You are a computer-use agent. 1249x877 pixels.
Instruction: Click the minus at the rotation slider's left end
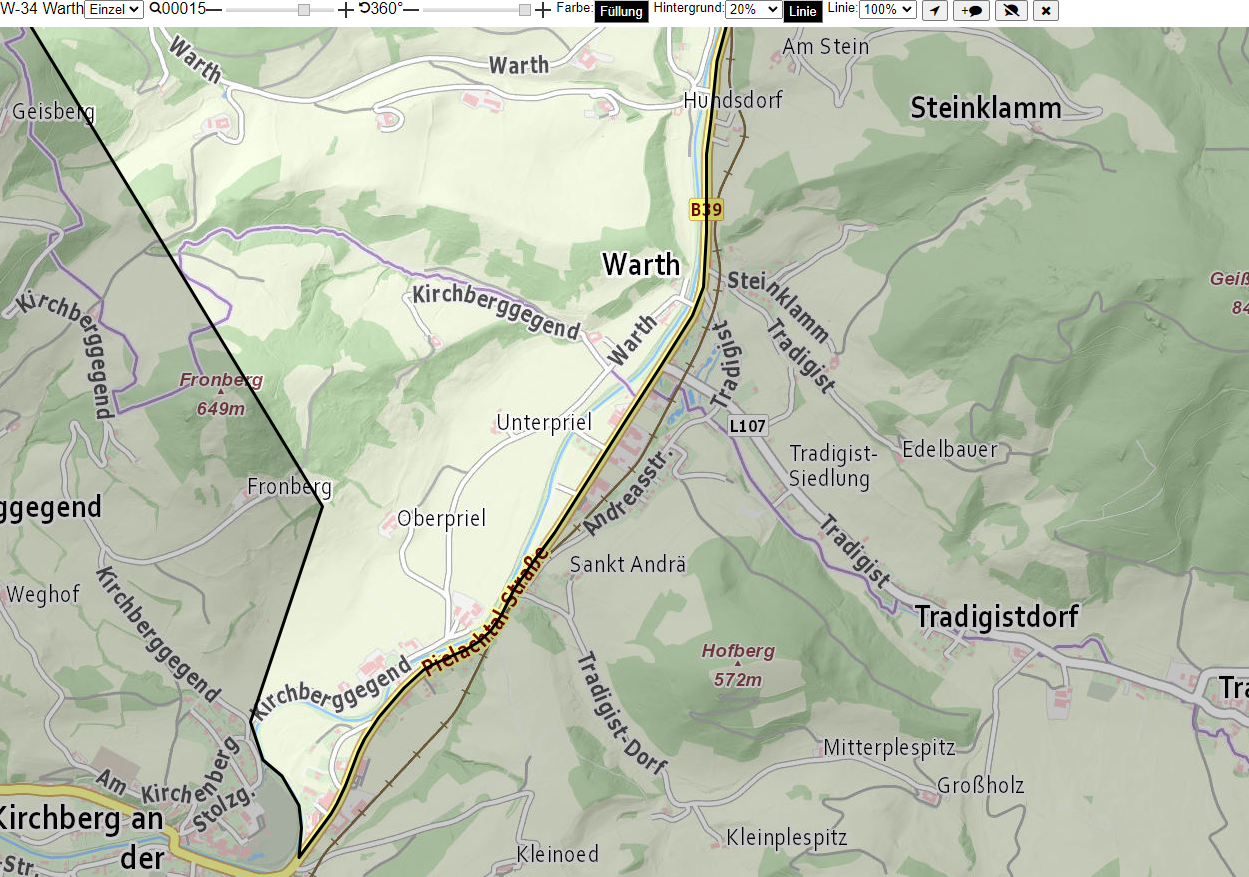[x=411, y=10]
